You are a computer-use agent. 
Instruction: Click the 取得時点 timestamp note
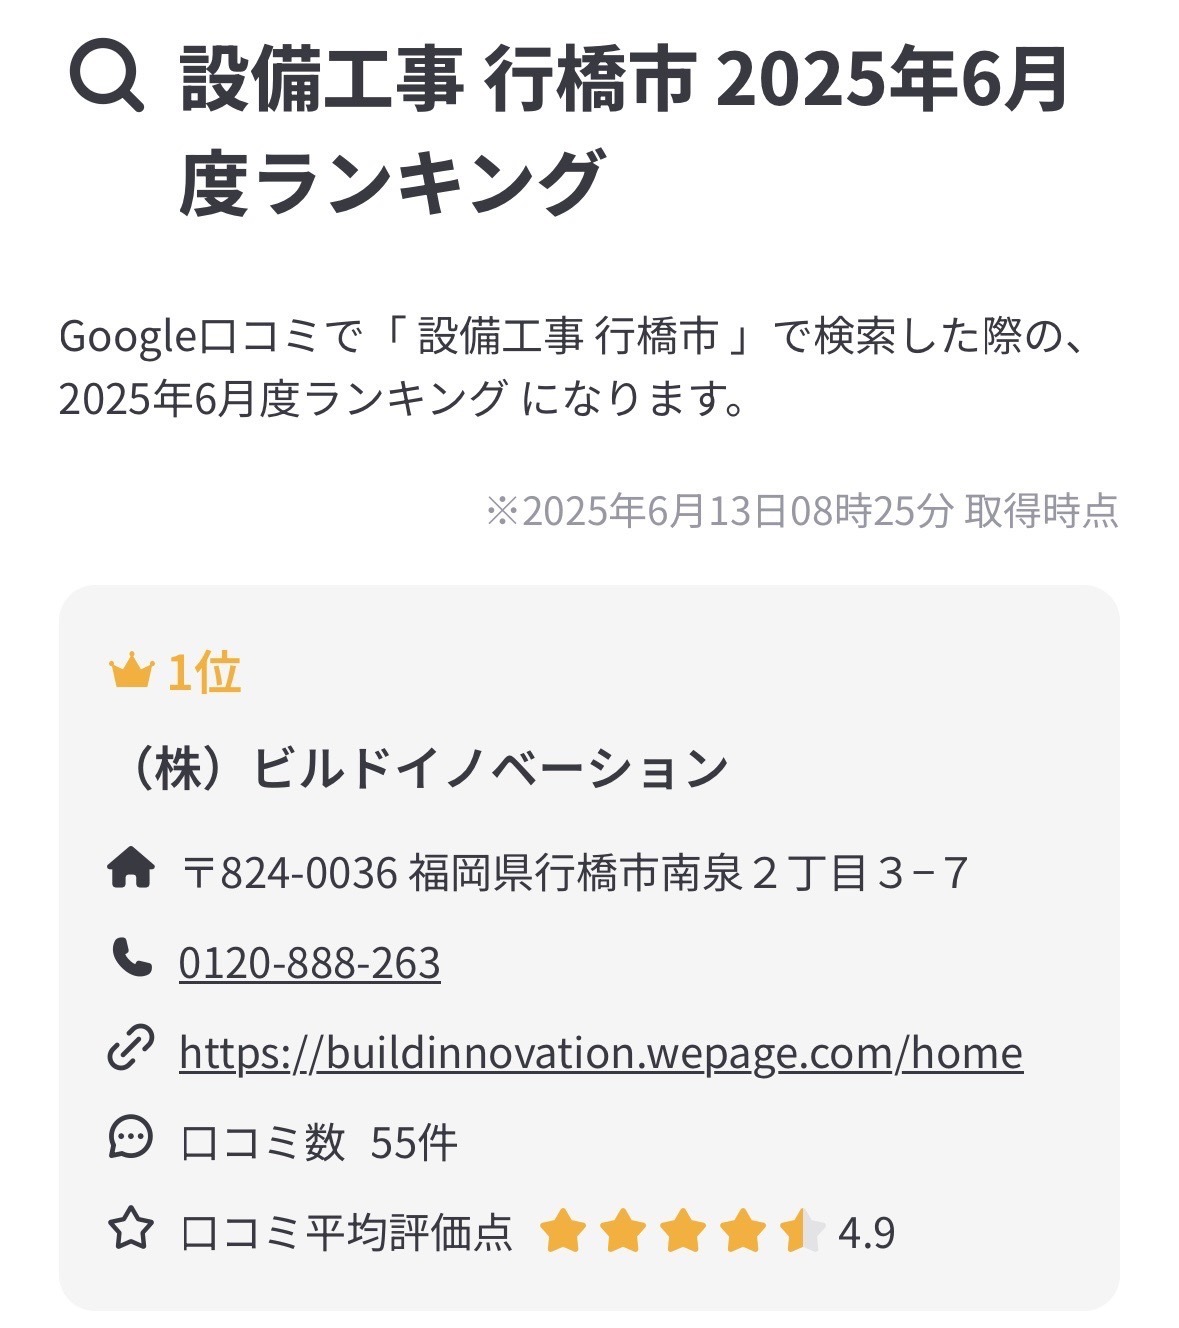point(801,511)
